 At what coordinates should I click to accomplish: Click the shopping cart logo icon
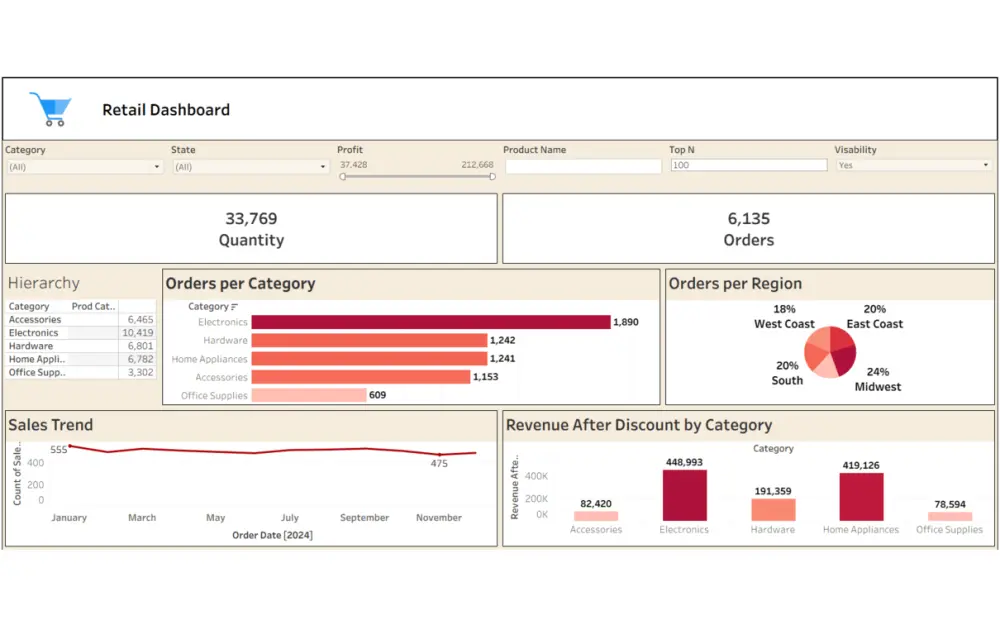51,106
